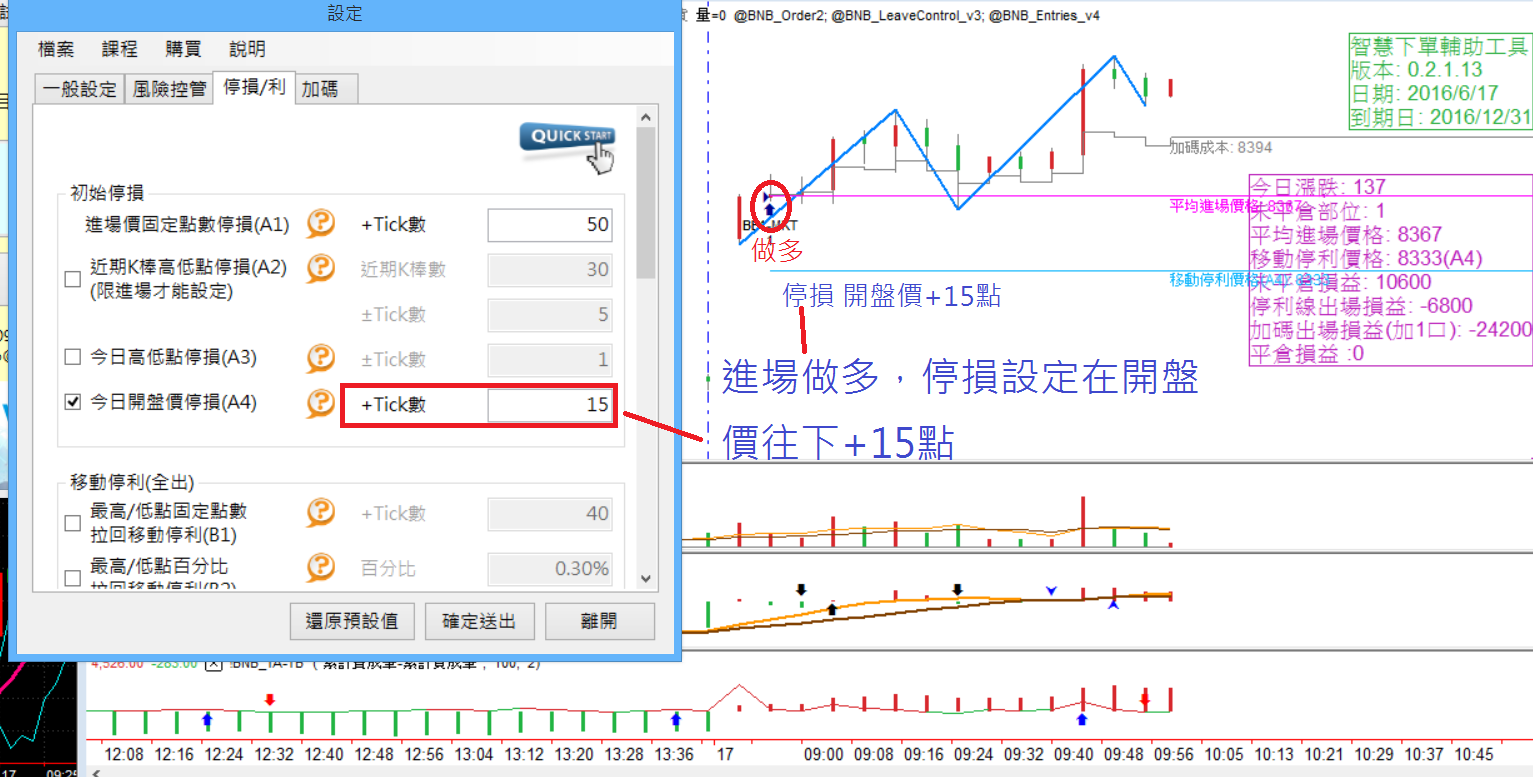Click the 智慧下單輔助工具 title text

(1439, 47)
